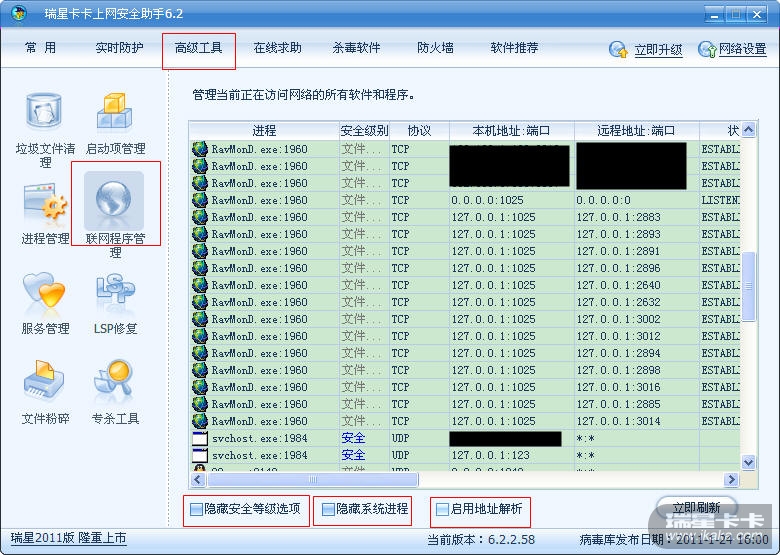
Task: Sort by the 本机地址:端口 column header
Action: coord(512,131)
